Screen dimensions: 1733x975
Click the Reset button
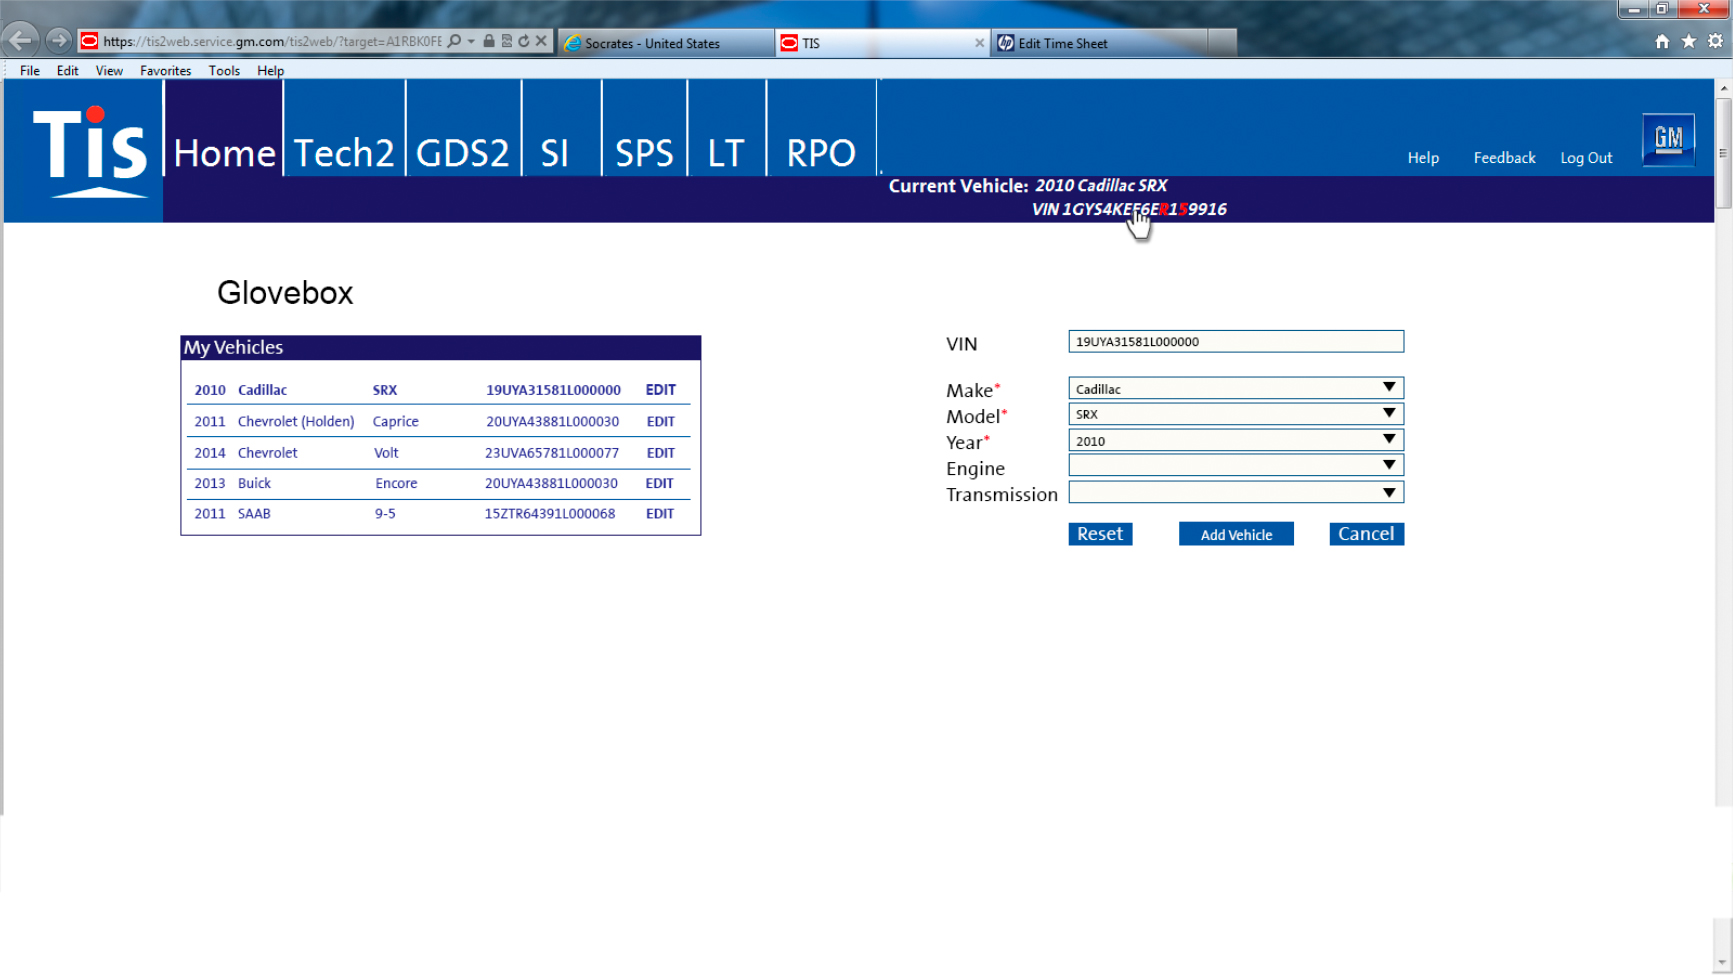1100,534
